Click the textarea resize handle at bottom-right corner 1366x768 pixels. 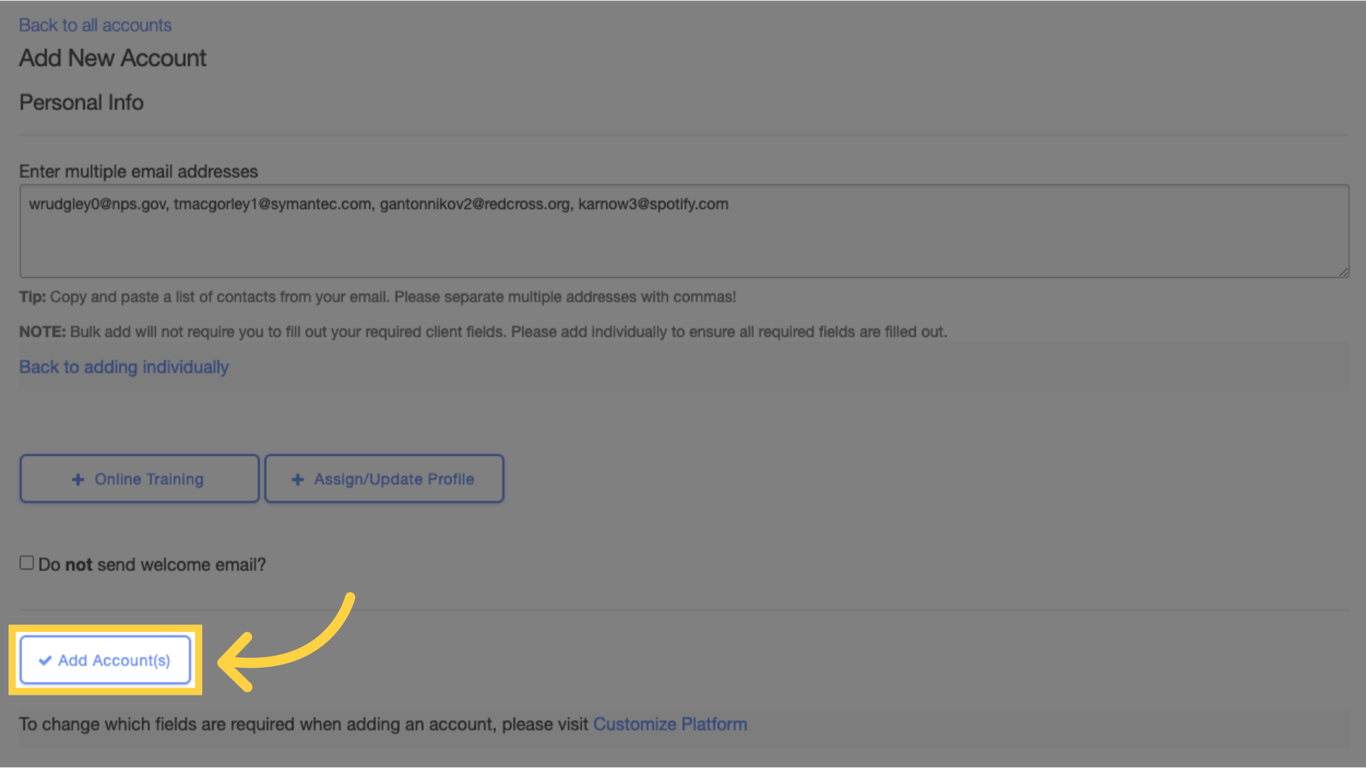1344,271
